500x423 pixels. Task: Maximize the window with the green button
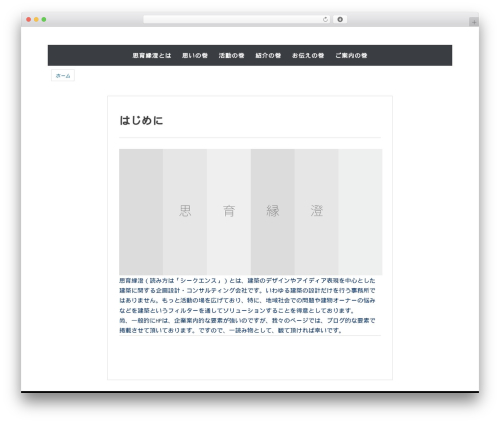click(44, 19)
